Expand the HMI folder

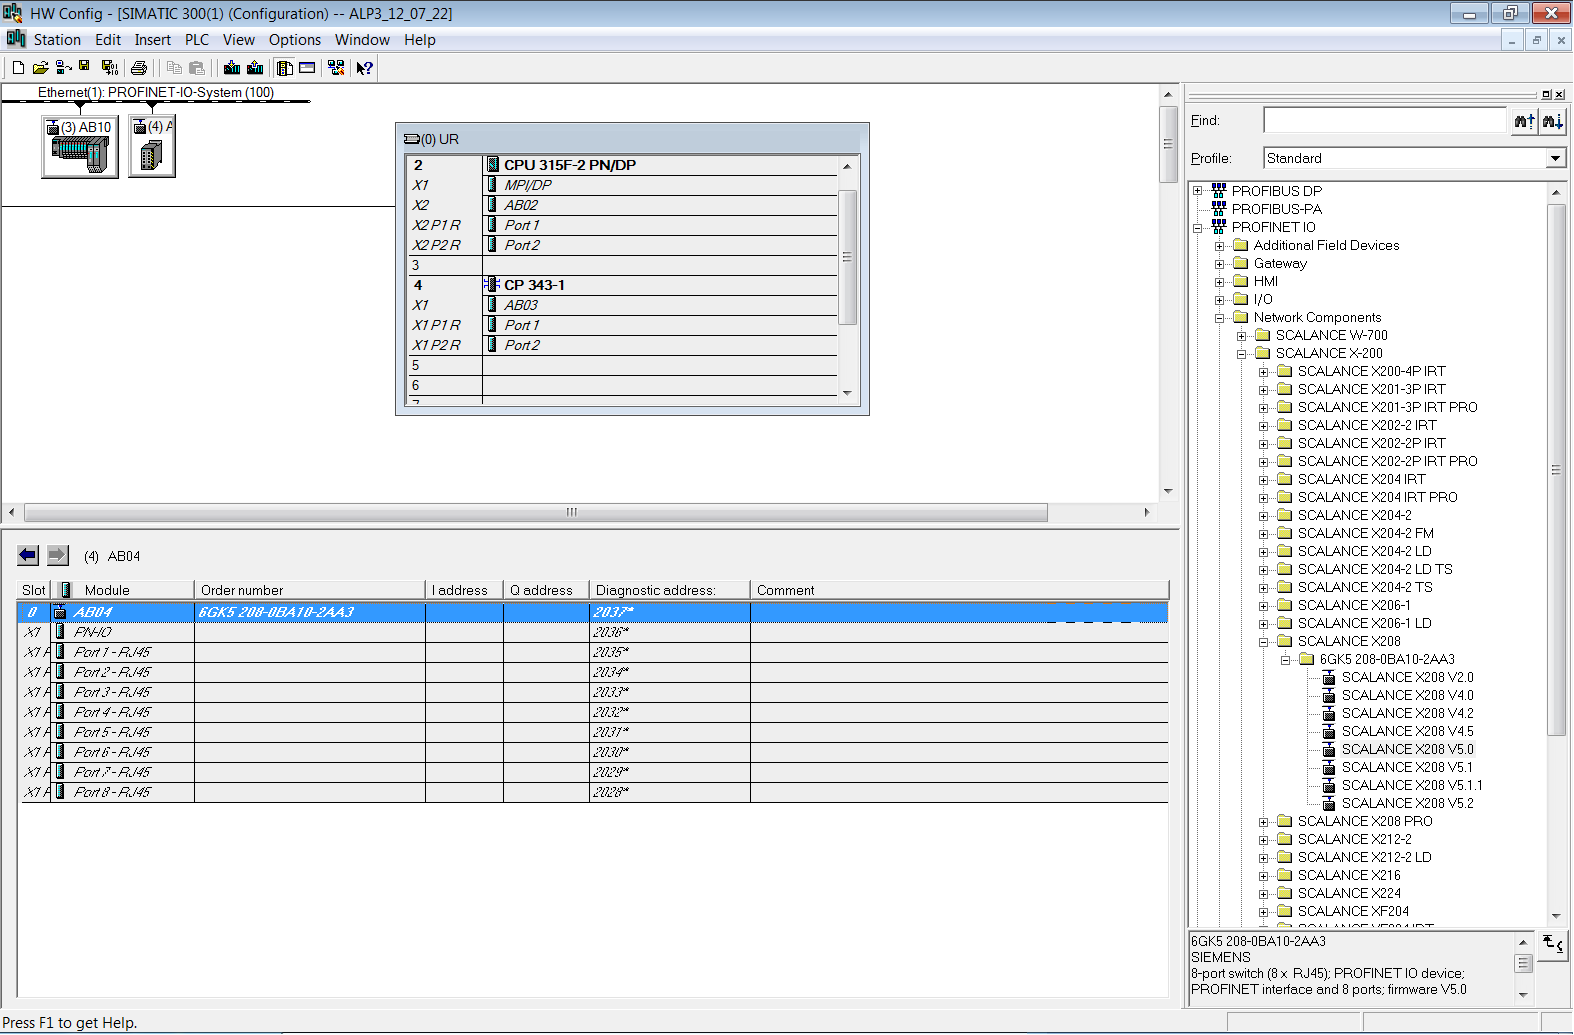(1220, 281)
